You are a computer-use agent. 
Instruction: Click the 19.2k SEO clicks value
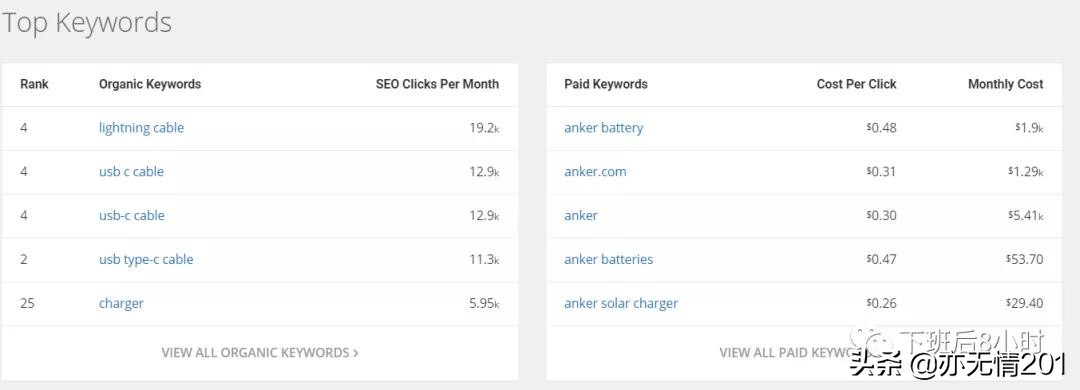pyautogui.click(x=484, y=128)
